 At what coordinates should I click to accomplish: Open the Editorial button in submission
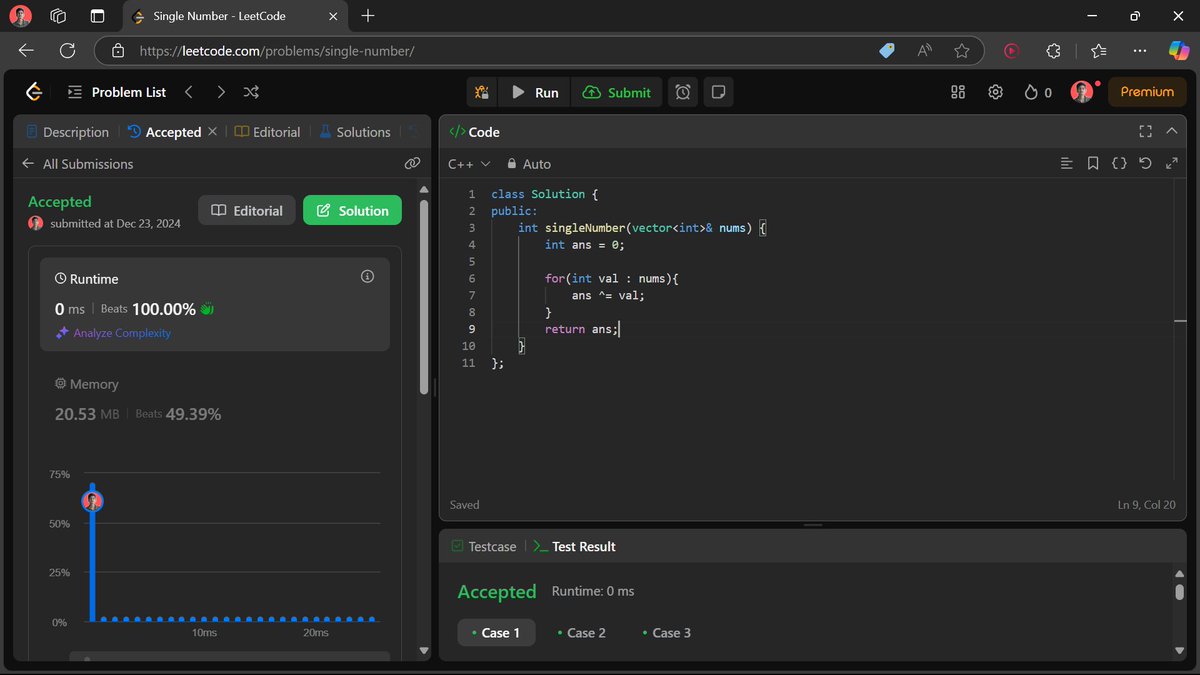(x=247, y=210)
